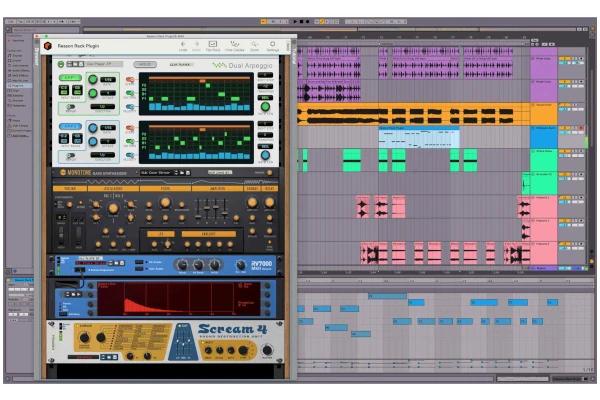Click the Record button in Ableton transport
Image resolution: width=600 pixels, height=400 pixels.
pos(307,22)
